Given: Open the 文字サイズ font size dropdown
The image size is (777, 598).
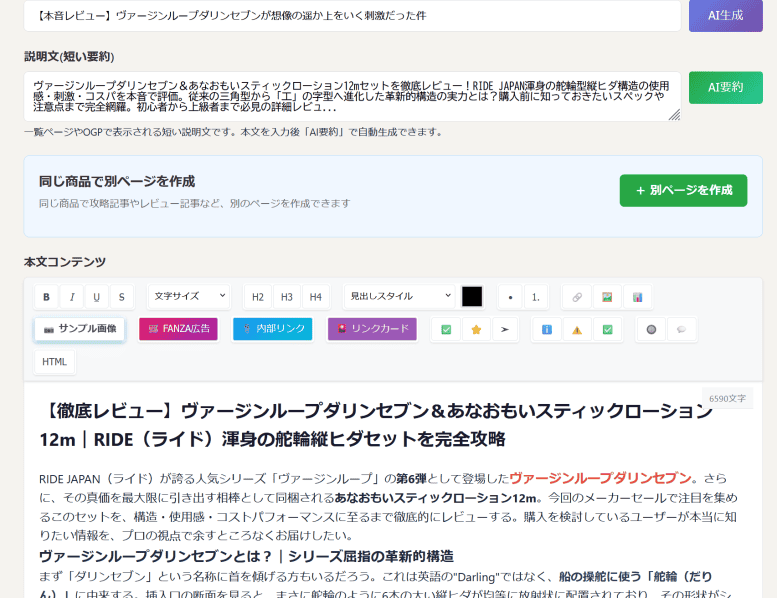Looking at the screenshot, I should (x=189, y=297).
